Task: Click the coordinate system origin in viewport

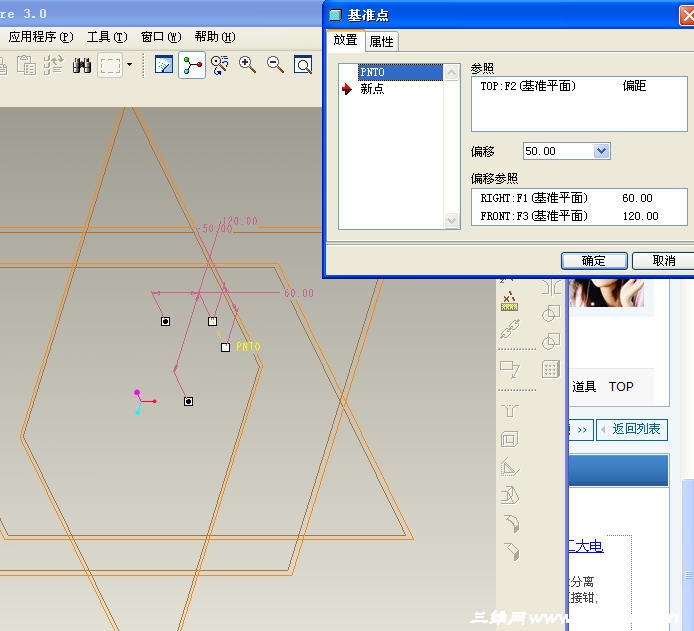Action: pos(141,401)
